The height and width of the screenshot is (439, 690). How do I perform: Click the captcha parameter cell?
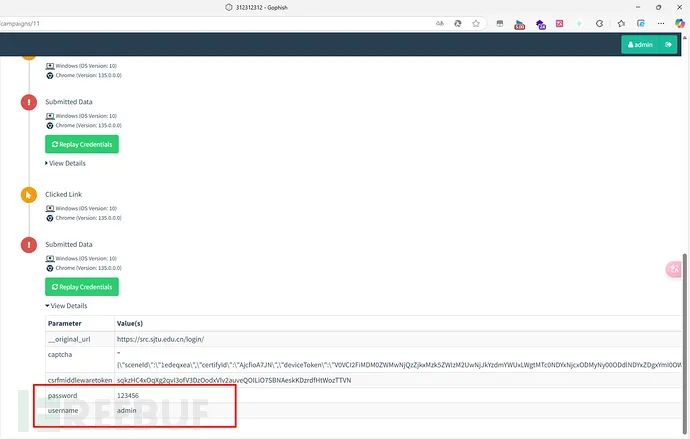pyautogui.click(x=80, y=360)
